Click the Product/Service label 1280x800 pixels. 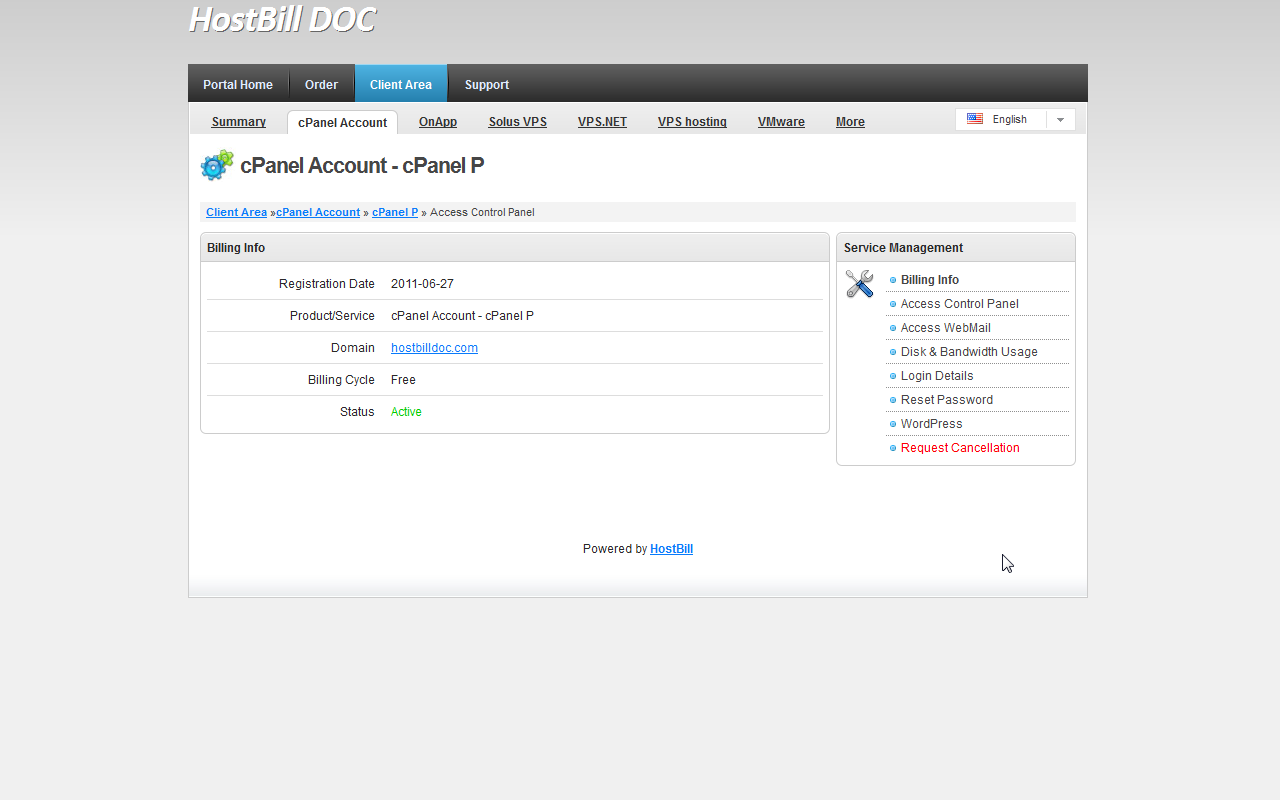coord(332,316)
